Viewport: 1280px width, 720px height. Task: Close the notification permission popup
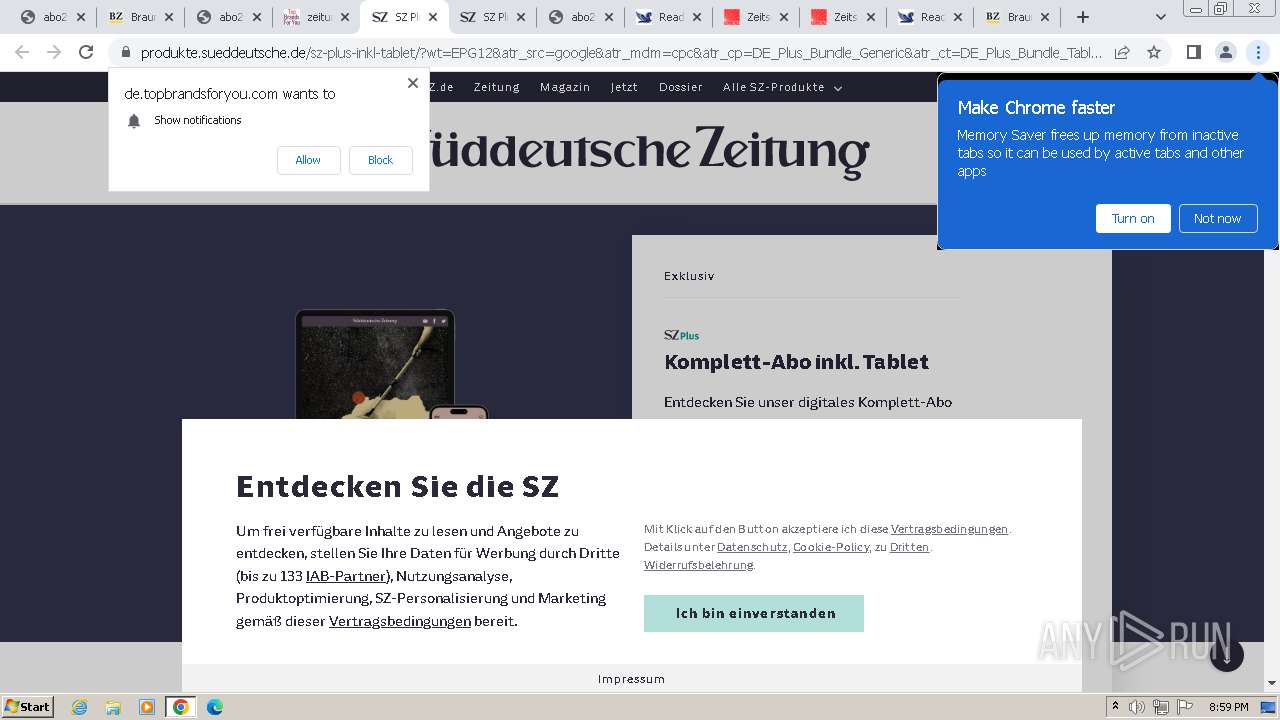click(413, 83)
